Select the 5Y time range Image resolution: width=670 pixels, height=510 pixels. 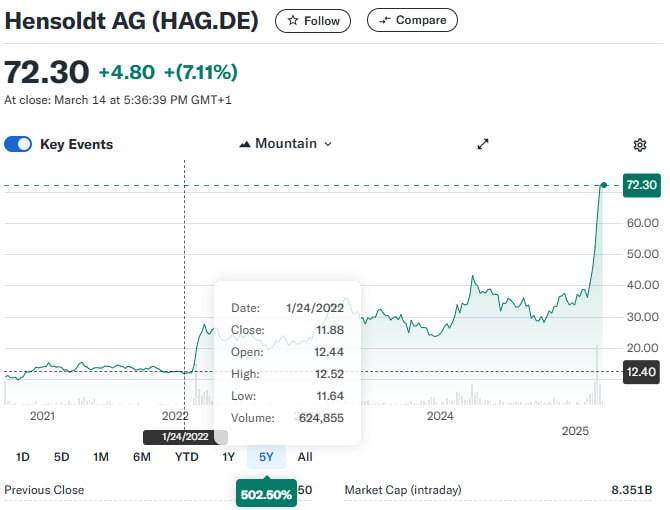pos(266,457)
